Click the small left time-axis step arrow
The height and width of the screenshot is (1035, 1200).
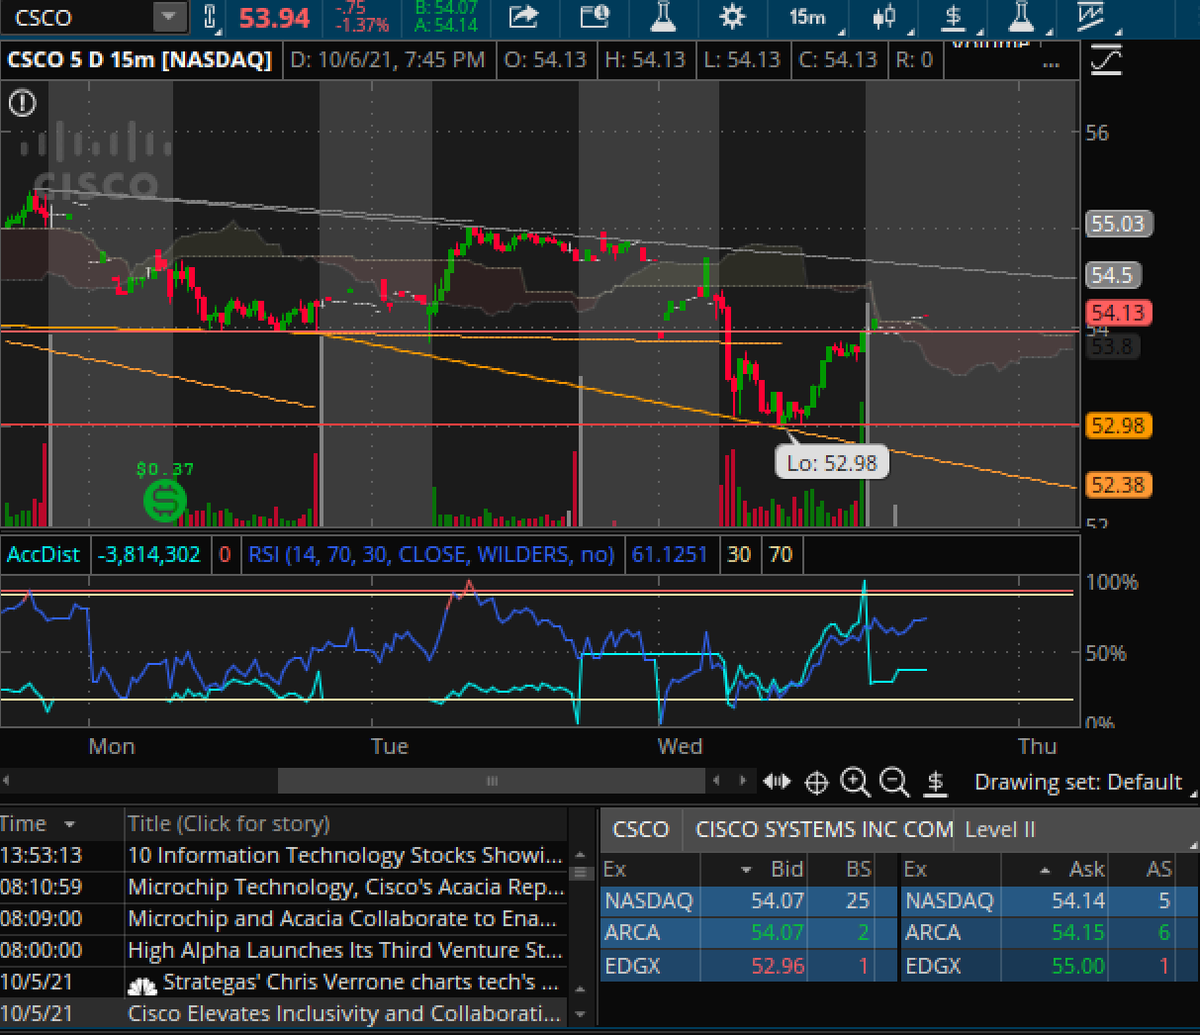pyautogui.click(x=716, y=780)
